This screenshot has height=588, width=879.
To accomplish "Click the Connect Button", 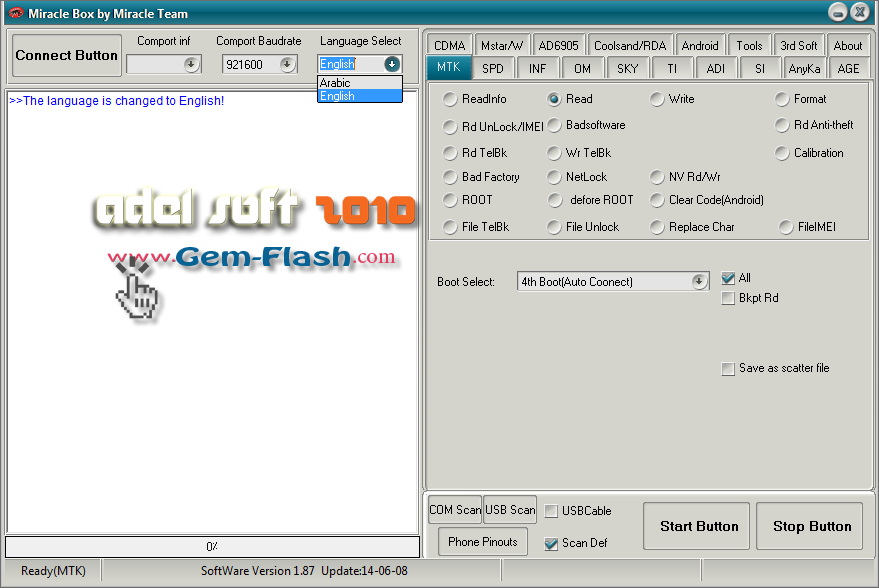I will pyautogui.click(x=67, y=55).
